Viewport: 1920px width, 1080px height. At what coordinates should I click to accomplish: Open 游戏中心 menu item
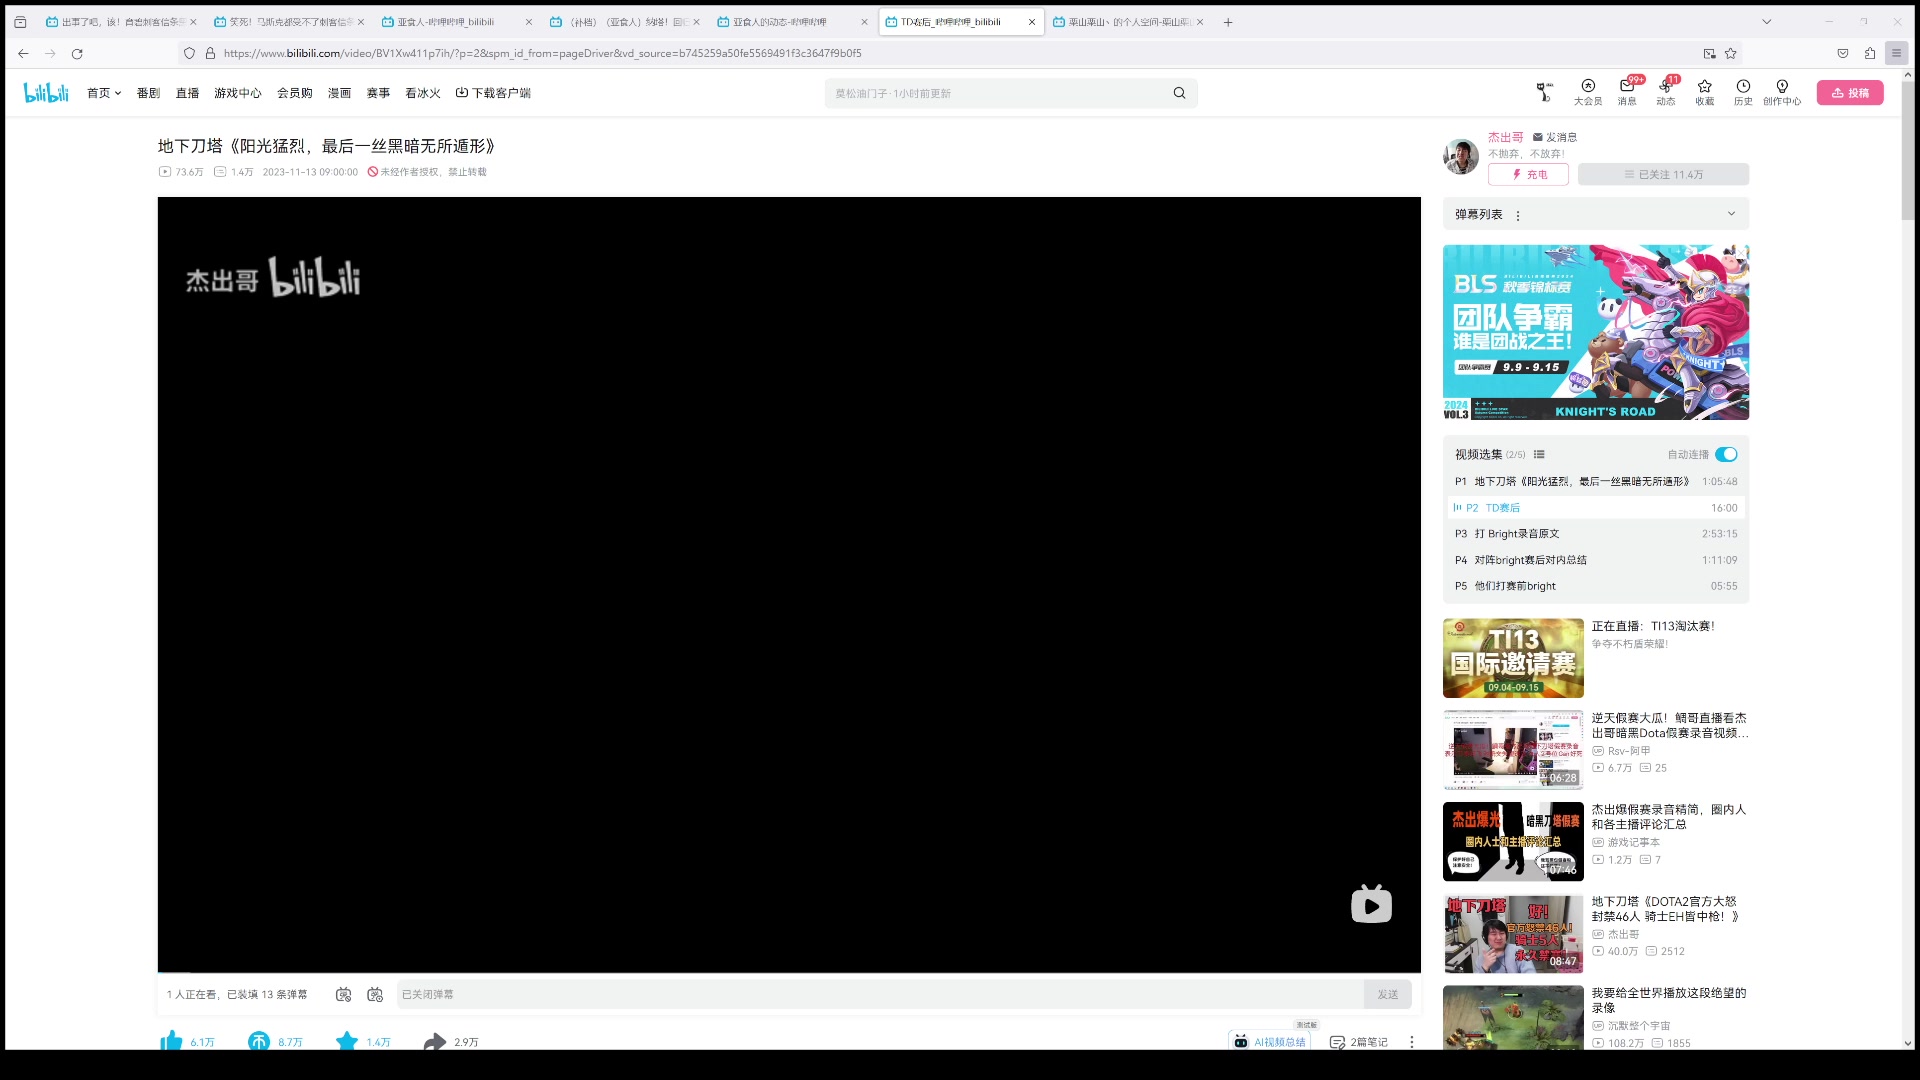click(237, 93)
